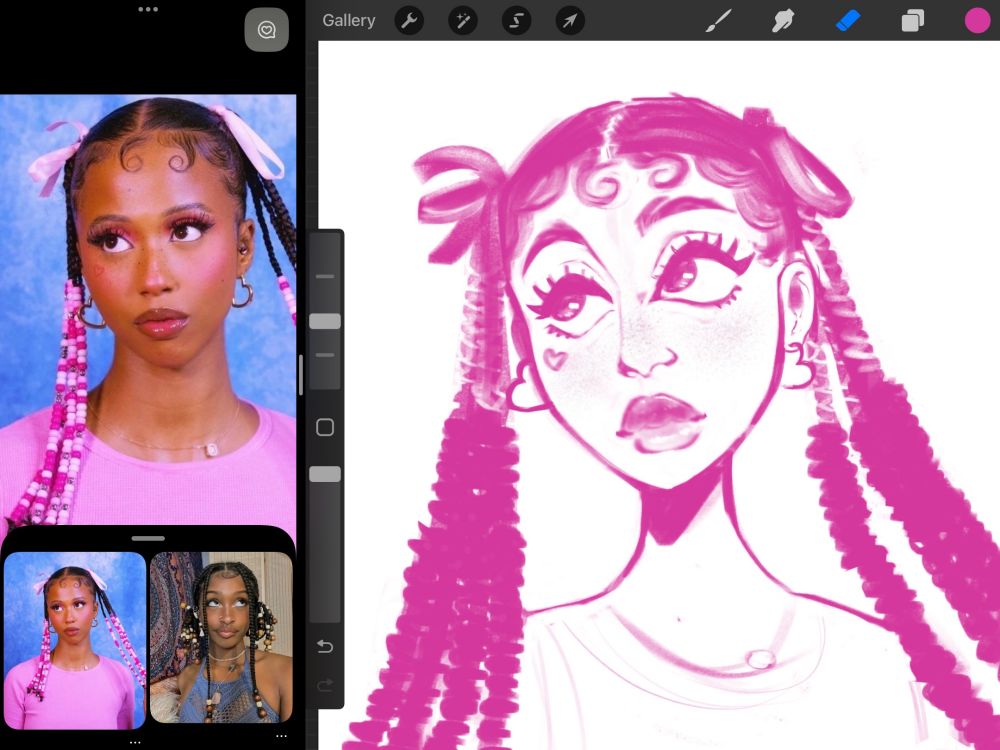This screenshot has width=1000, height=750.
Task: Adjust the brush size slider handle
Action: [x=325, y=321]
